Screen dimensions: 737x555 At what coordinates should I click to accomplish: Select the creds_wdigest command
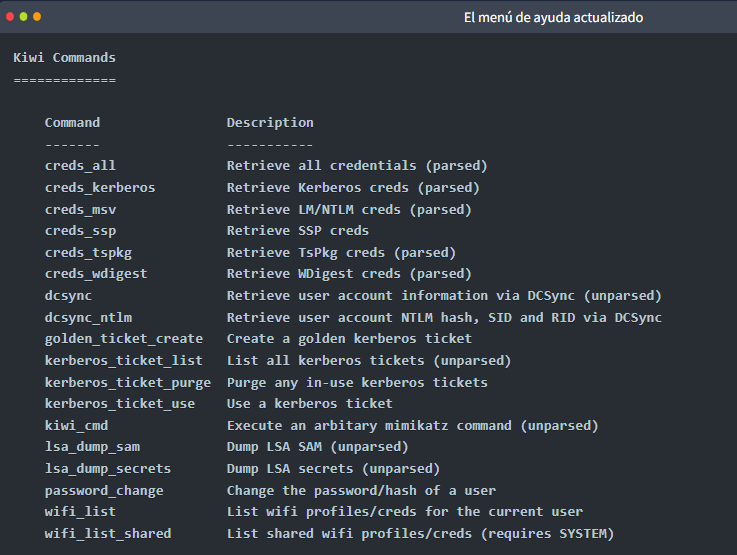[x=96, y=274]
